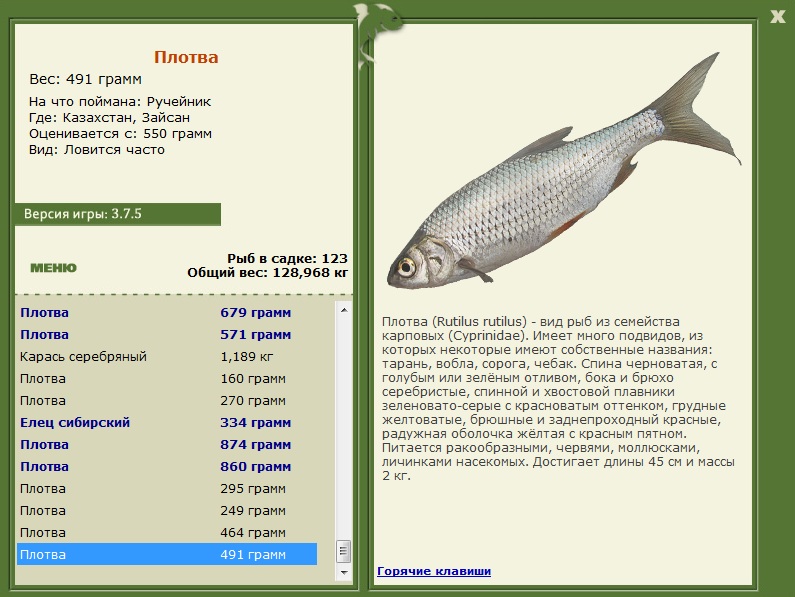
Task: Open the Горячие клавиши link
Action: click(434, 571)
